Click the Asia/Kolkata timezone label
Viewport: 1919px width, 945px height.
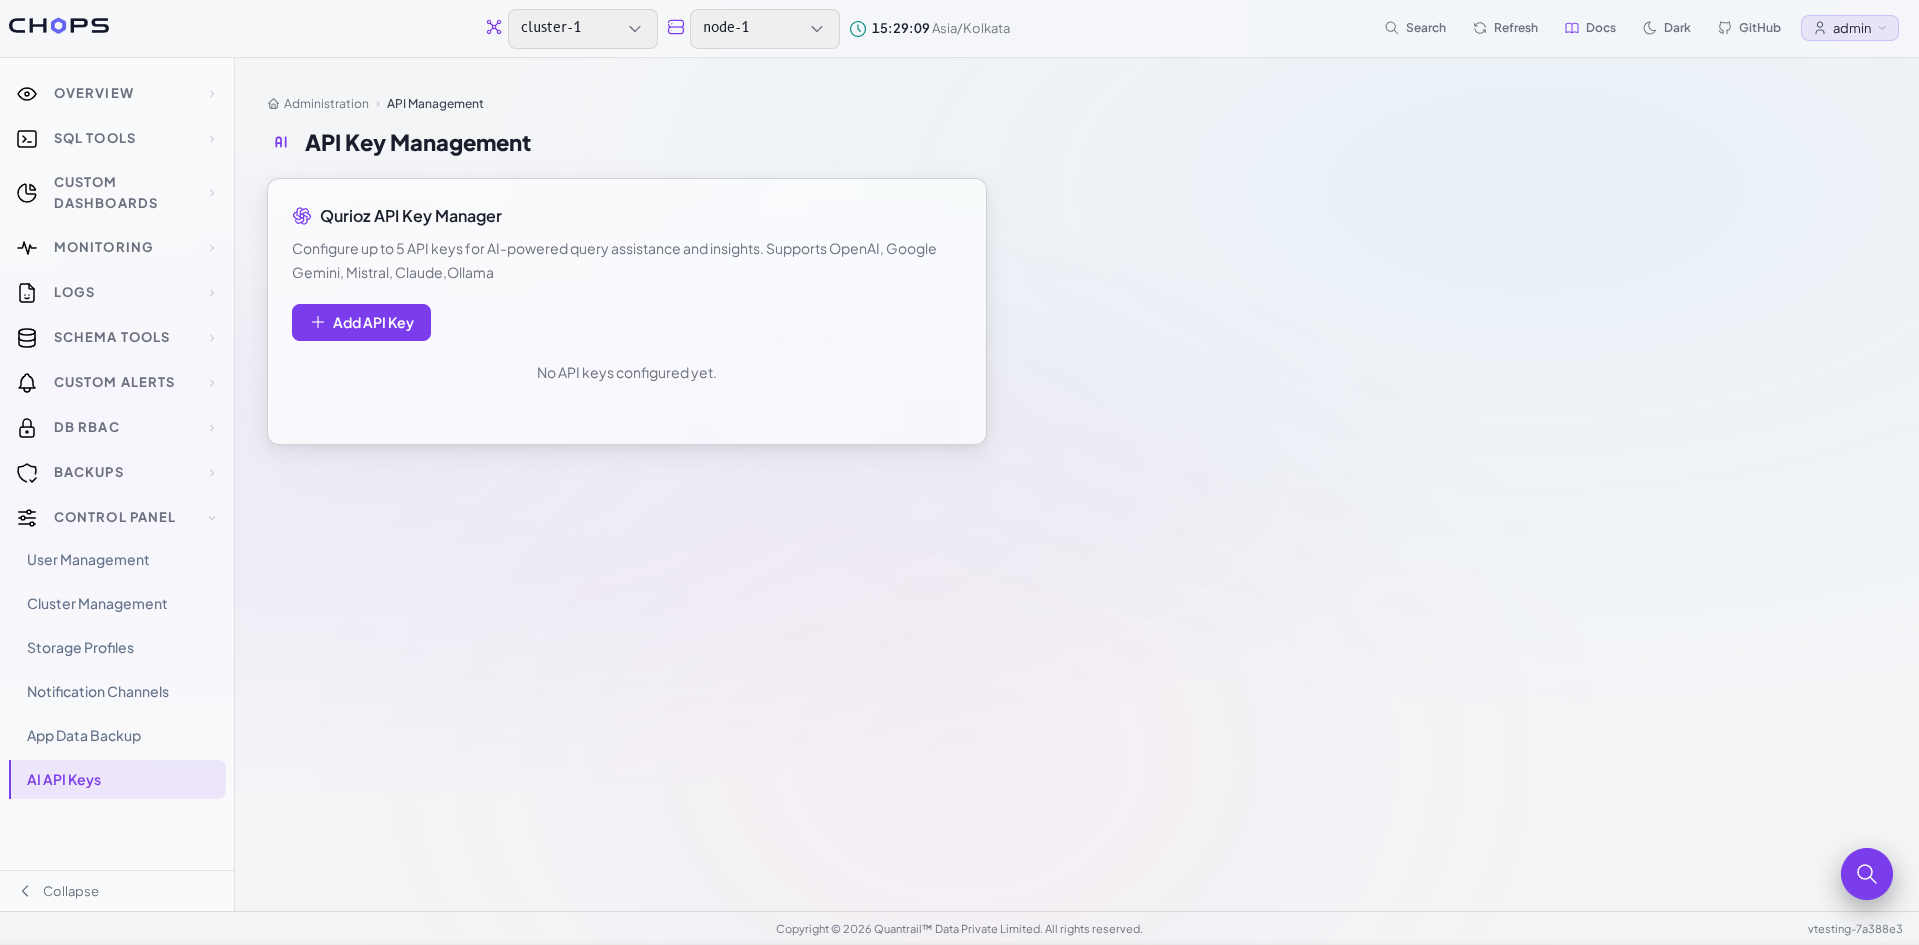click(x=971, y=29)
